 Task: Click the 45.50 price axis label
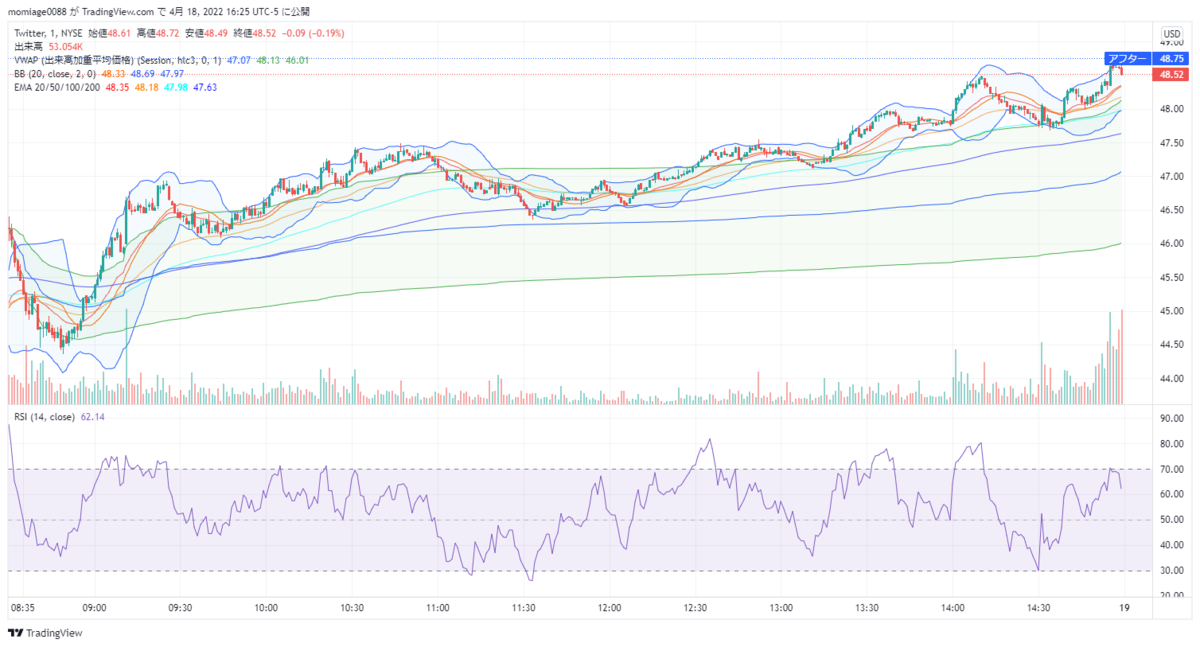(1171, 277)
